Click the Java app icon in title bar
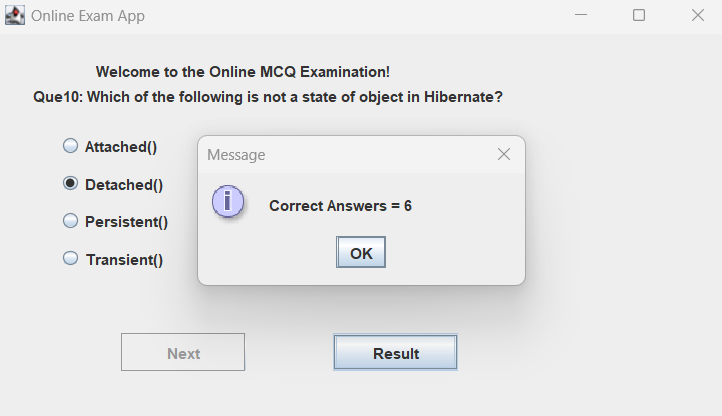The height and width of the screenshot is (416, 722). click(15, 15)
